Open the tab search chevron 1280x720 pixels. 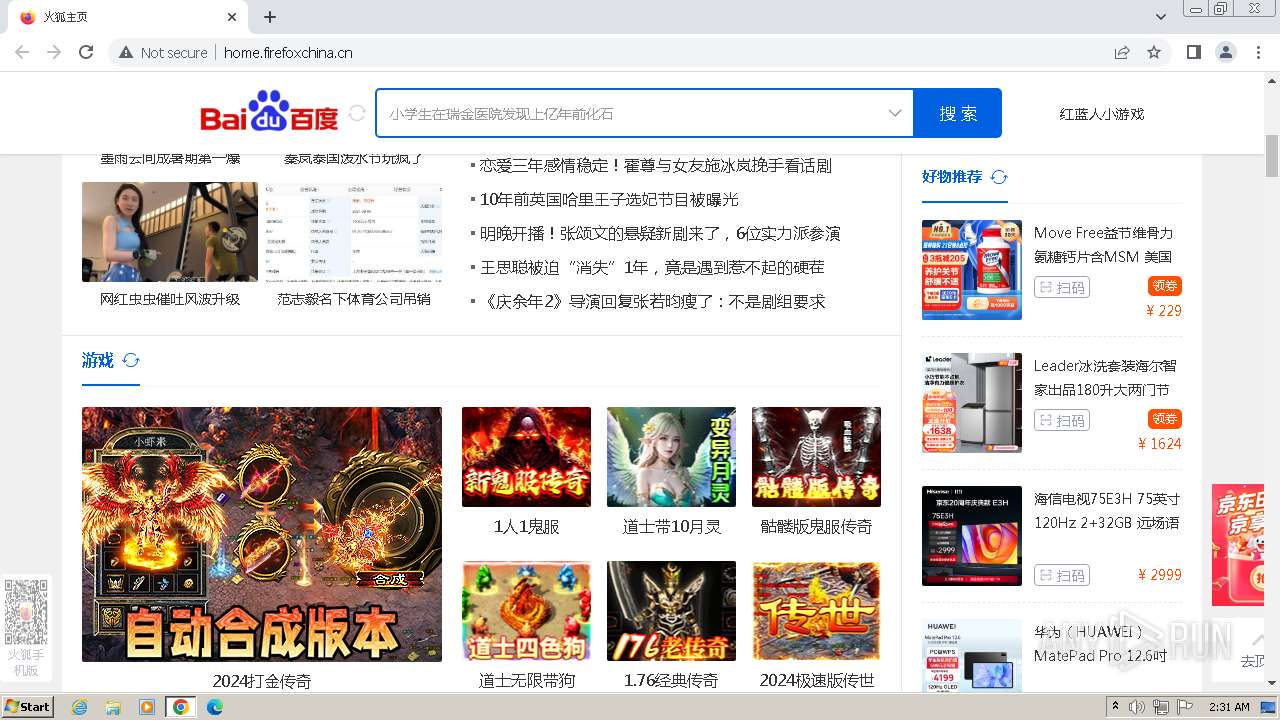pyautogui.click(x=1161, y=17)
